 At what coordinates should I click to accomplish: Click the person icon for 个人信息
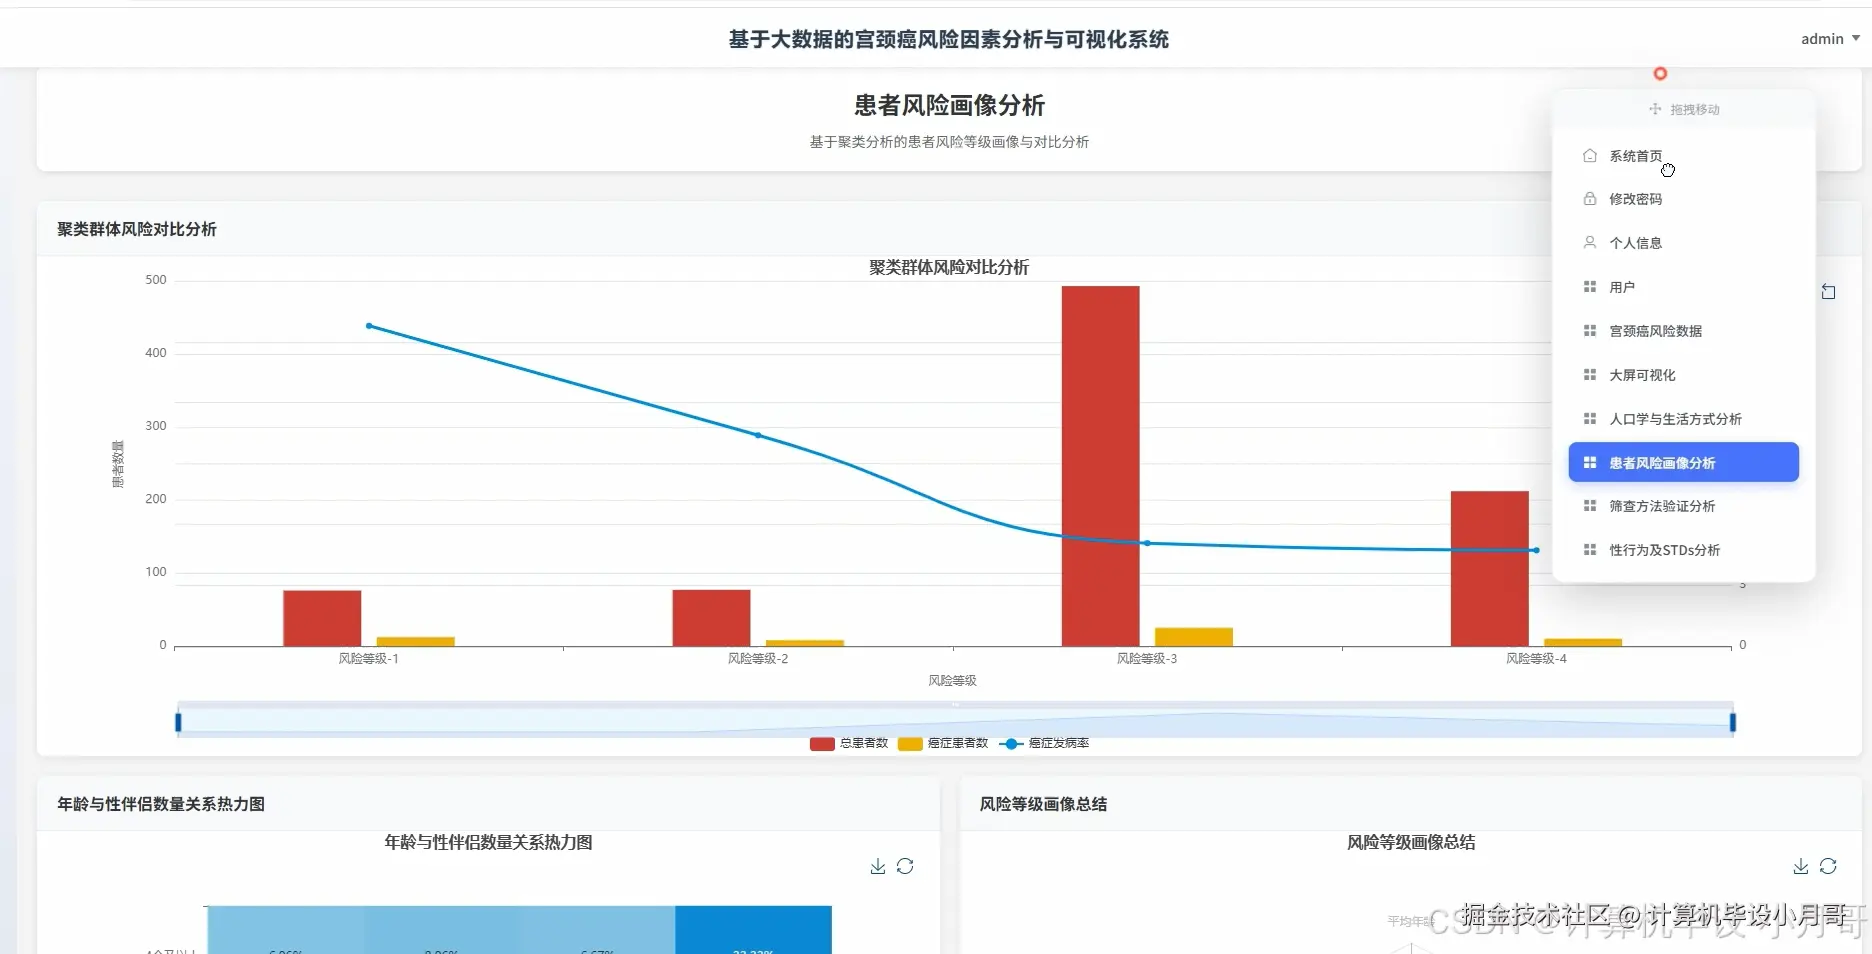click(1590, 243)
